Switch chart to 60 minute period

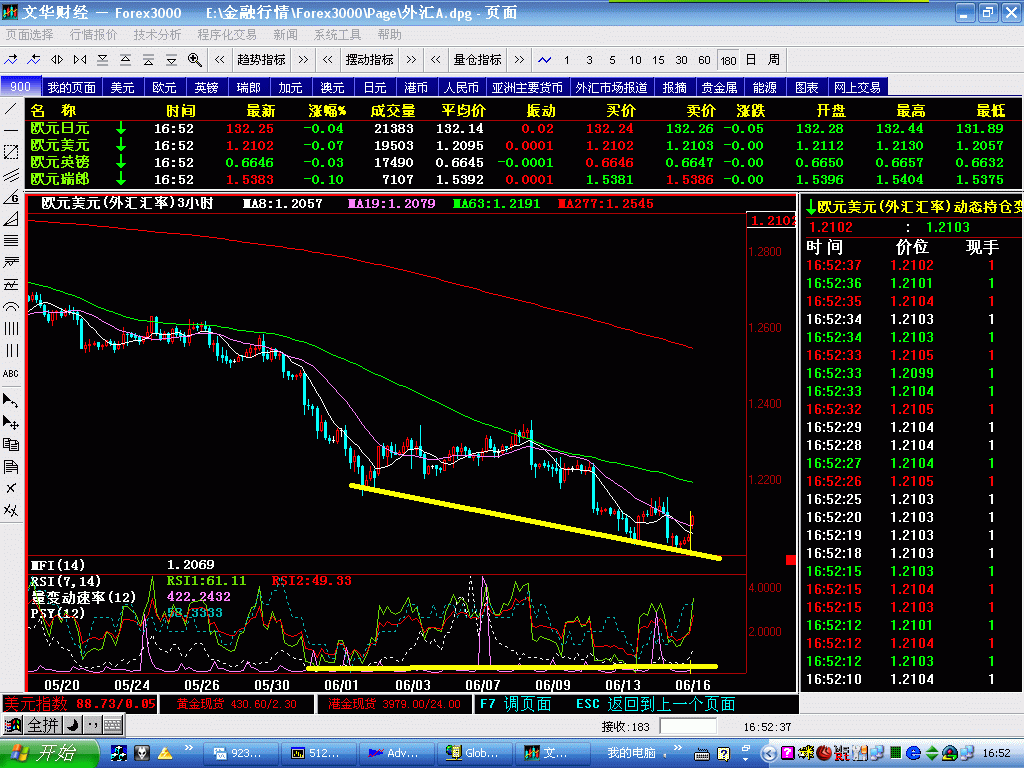(704, 60)
